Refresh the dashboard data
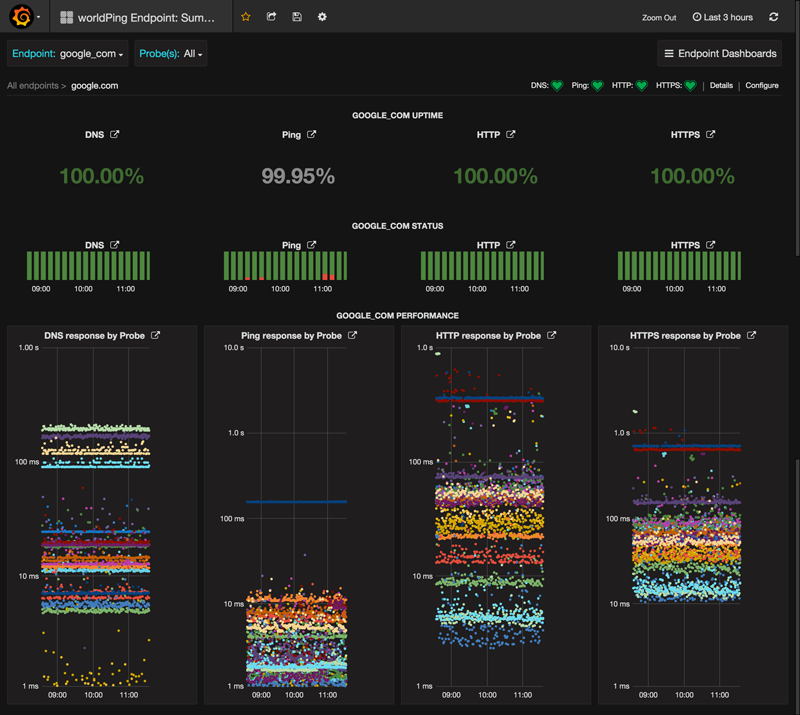Screen dimensions: 800x715 pos(773,17)
